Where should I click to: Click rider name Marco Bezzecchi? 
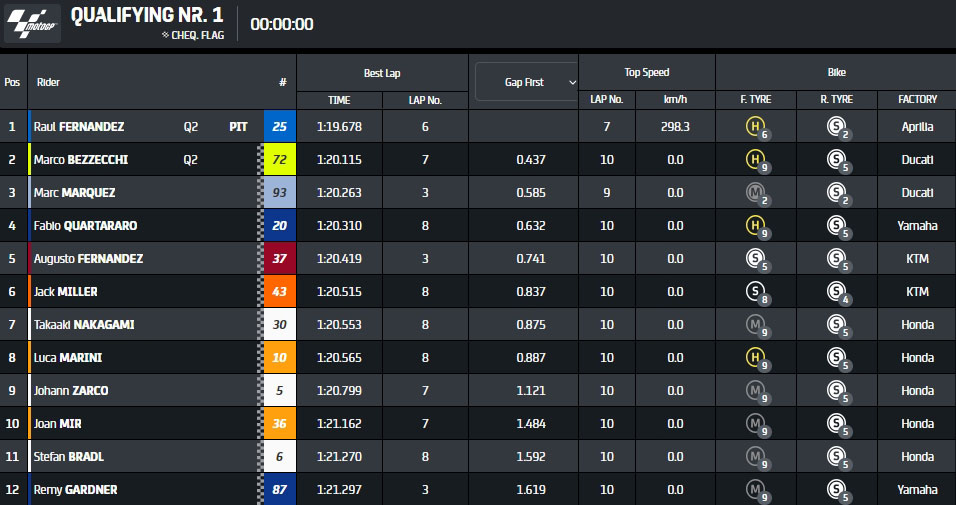81,160
